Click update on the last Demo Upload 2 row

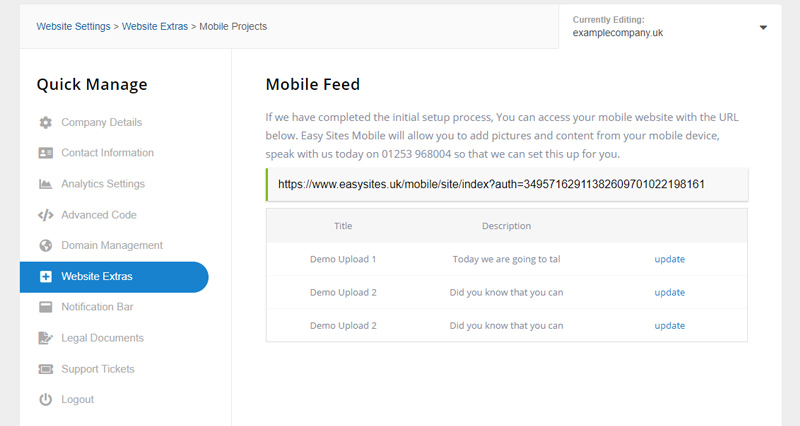click(669, 325)
